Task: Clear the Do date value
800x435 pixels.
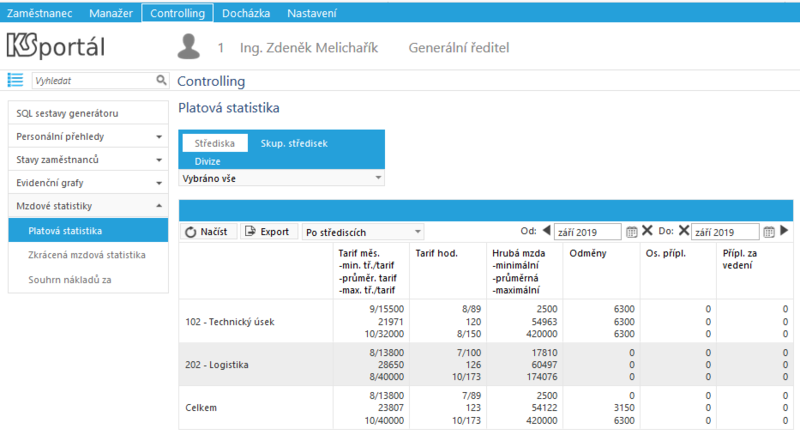Action: [684, 231]
